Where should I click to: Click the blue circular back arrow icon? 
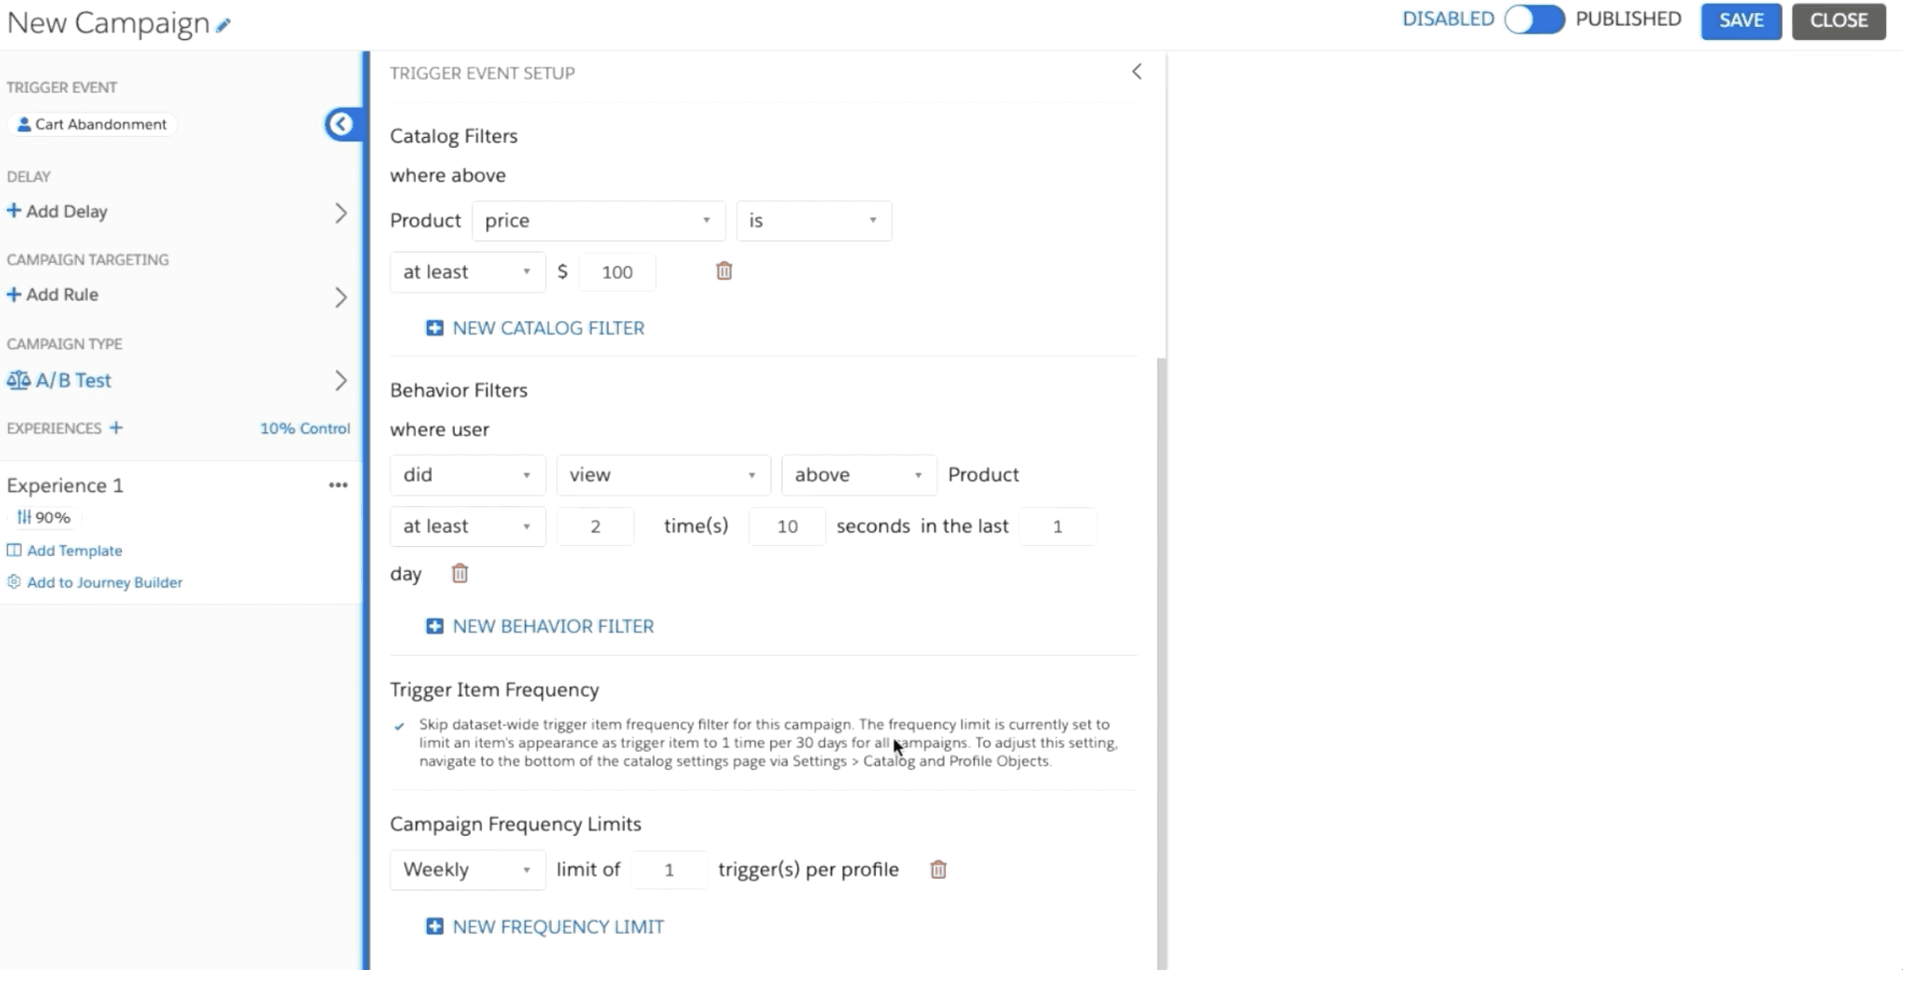click(x=341, y=125)
